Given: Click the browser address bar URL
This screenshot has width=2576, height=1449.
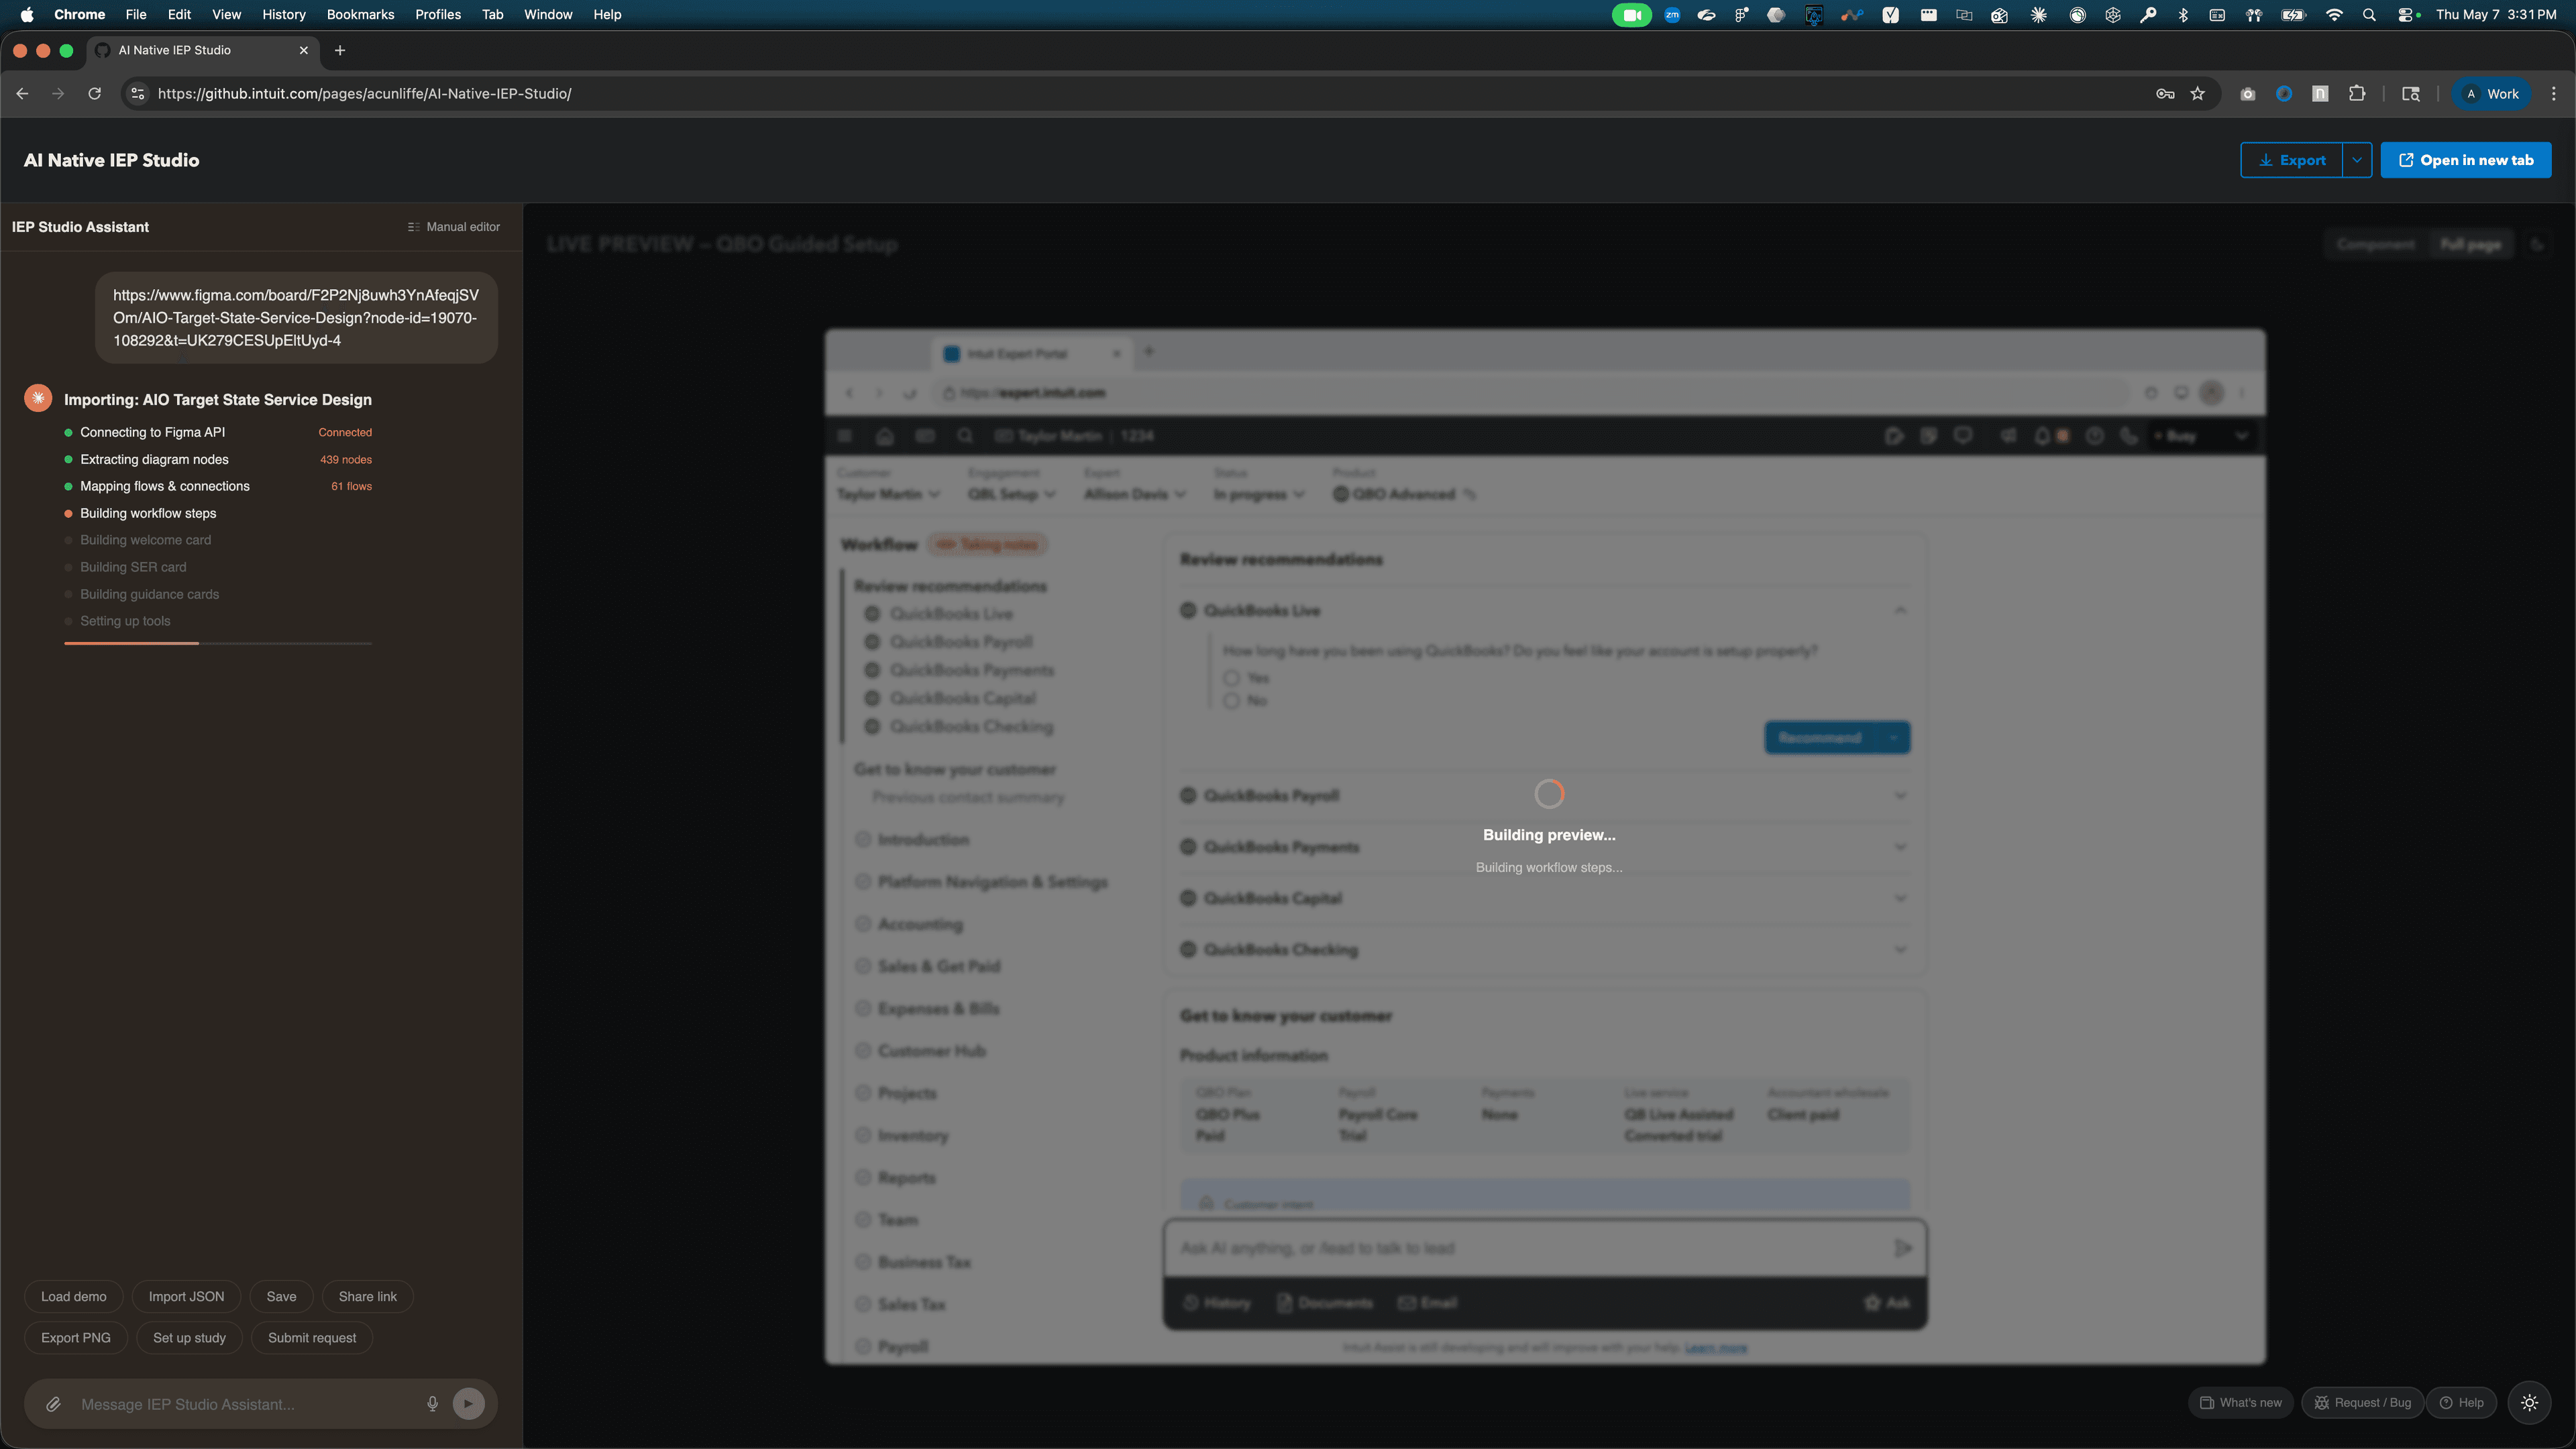Looking at the screenshot, I should [365, 94].
